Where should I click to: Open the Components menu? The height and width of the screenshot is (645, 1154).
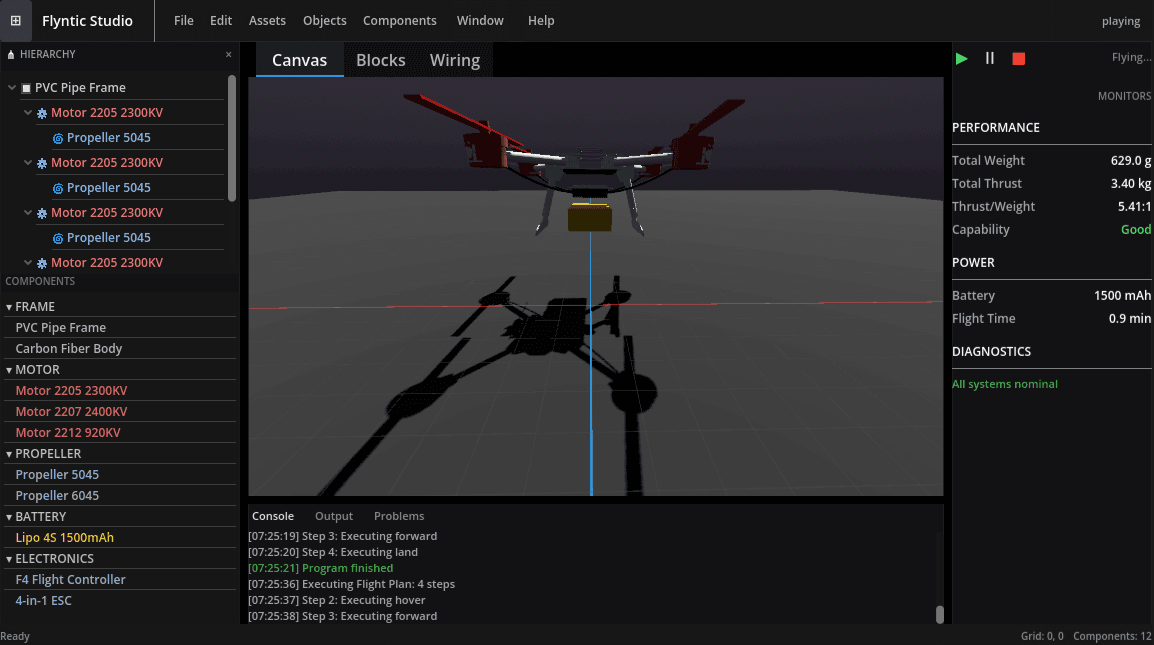[x=400, y=21]
